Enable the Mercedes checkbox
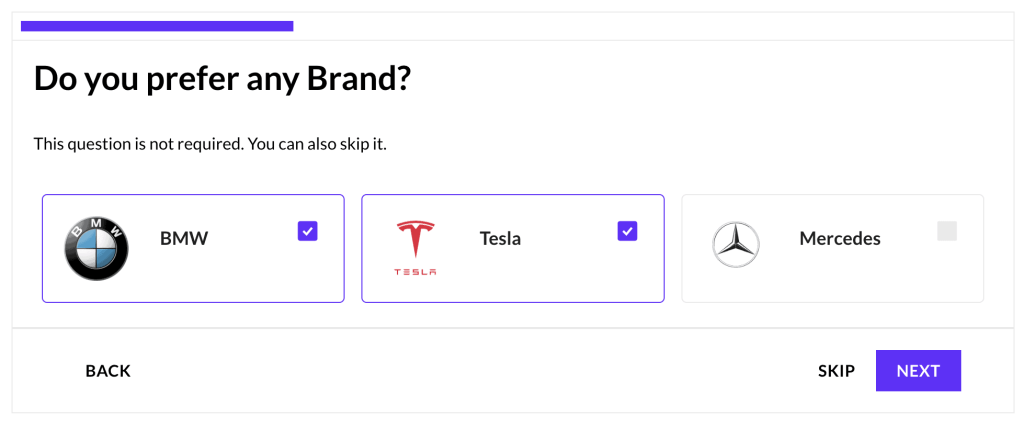Screen dimensions: 1024x429 click(947, 231)
